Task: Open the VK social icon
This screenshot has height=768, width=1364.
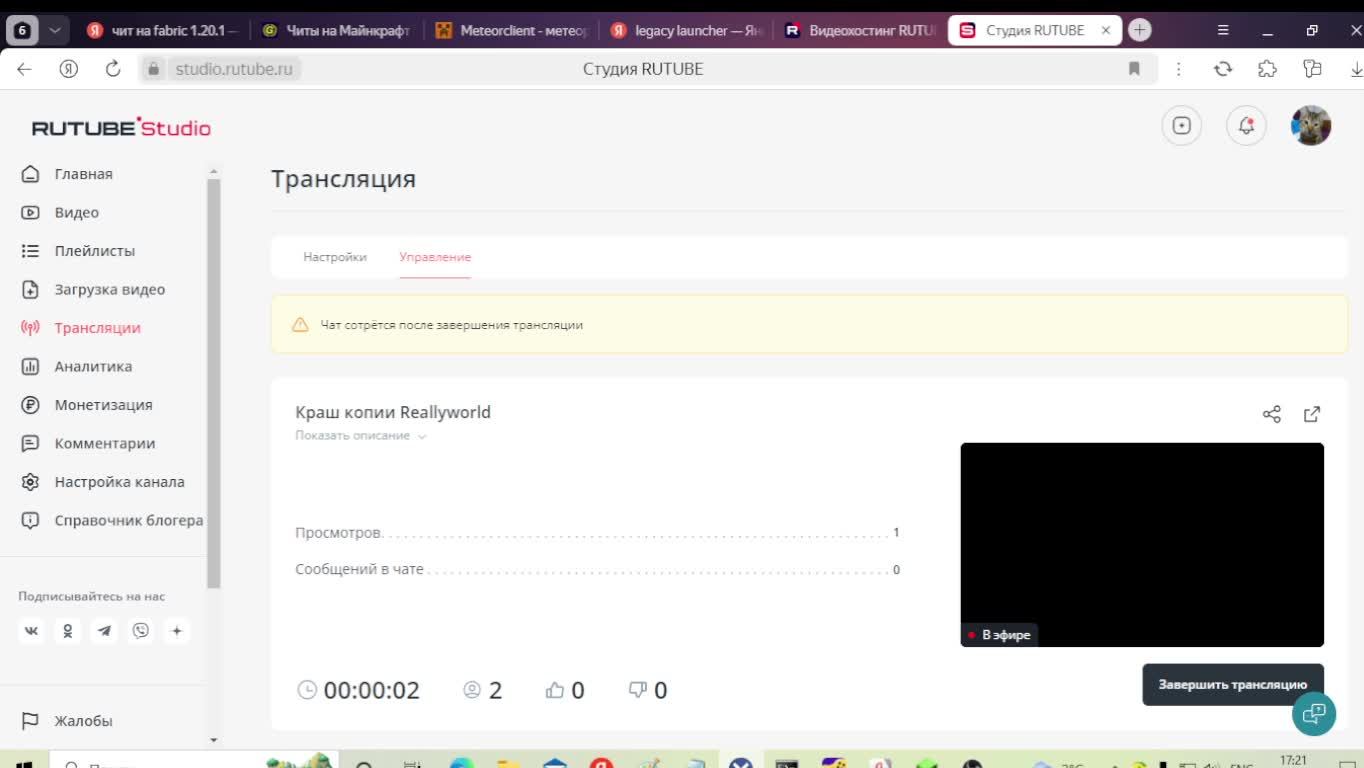Action: point(31,631)
